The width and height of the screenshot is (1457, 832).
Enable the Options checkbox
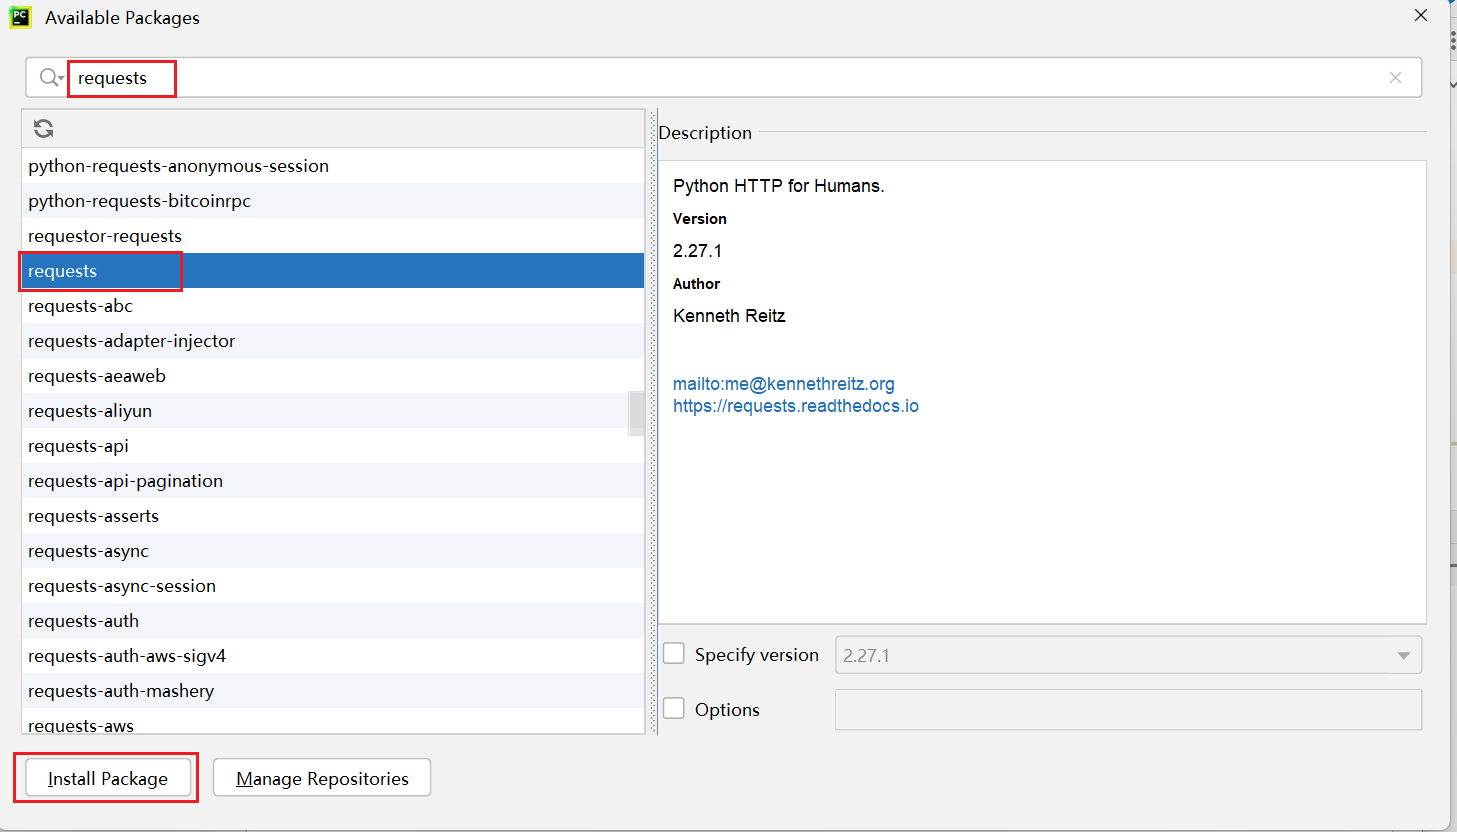click(x=674, y=708)
